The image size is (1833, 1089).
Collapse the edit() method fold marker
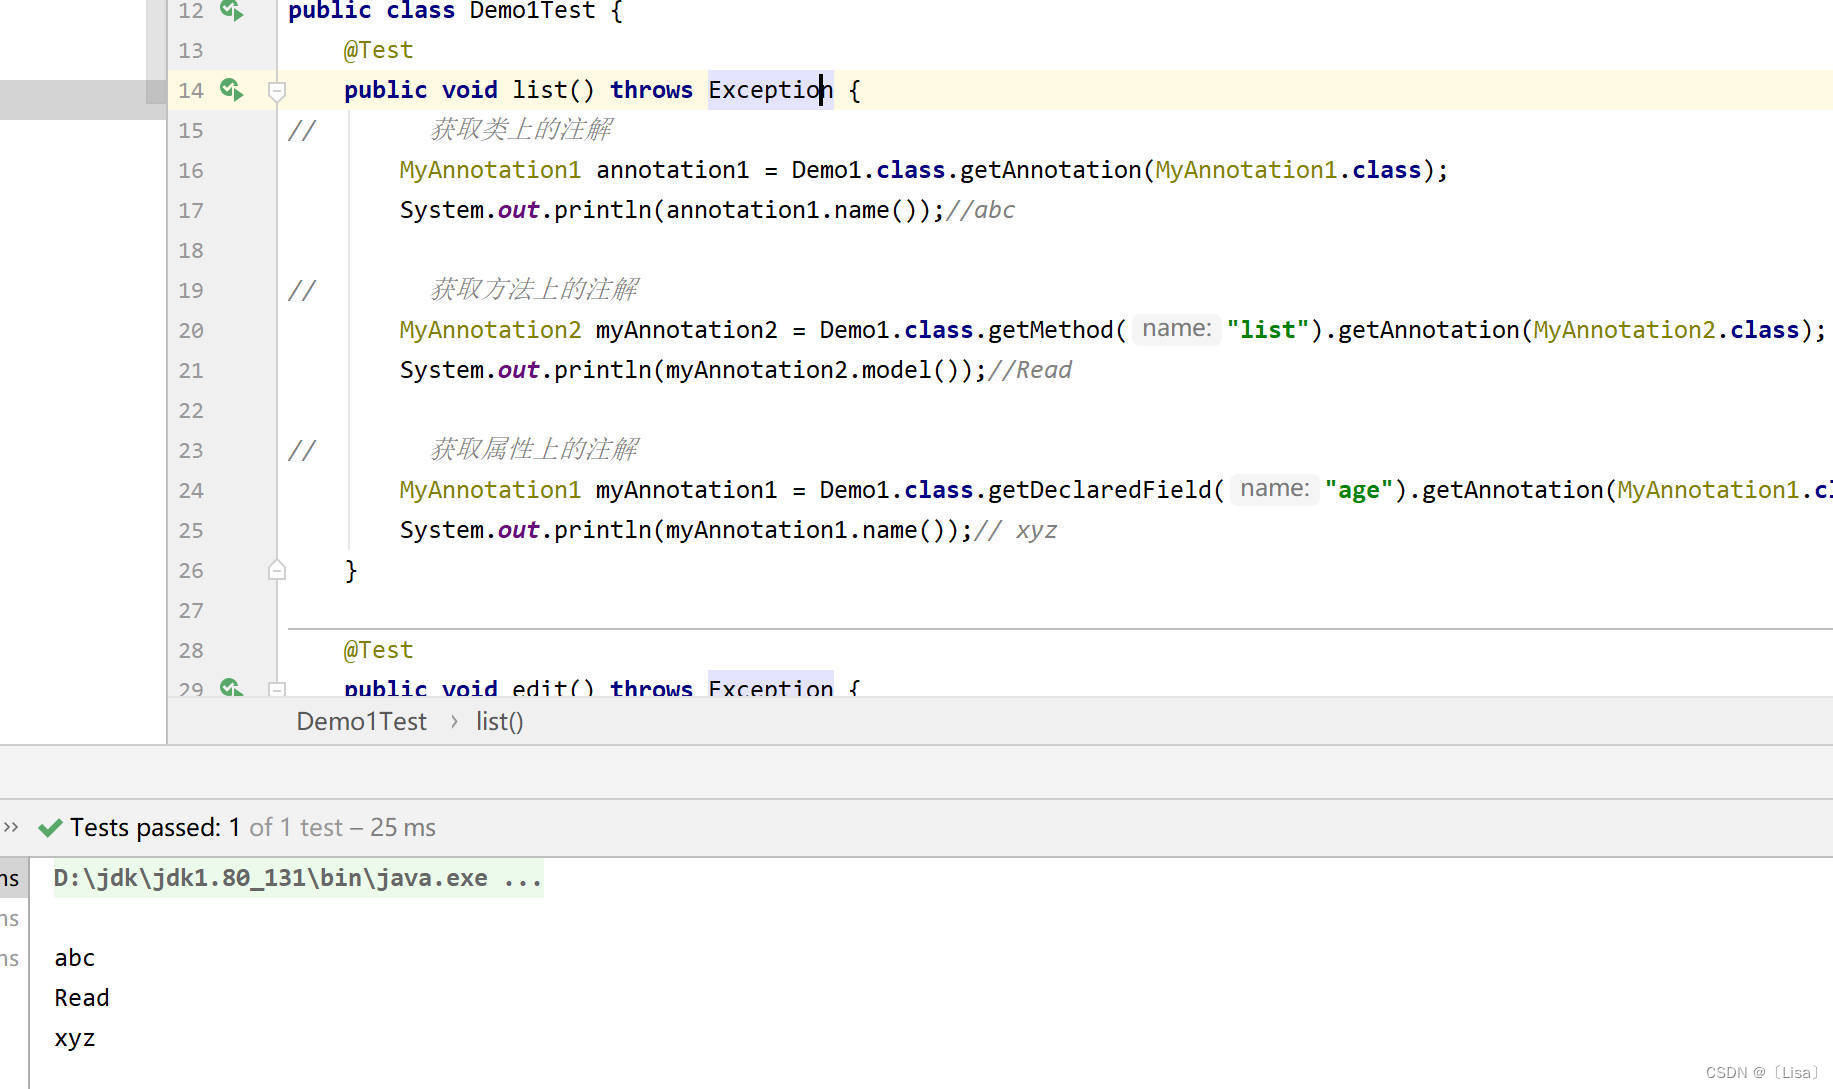(x=277, y=689)
